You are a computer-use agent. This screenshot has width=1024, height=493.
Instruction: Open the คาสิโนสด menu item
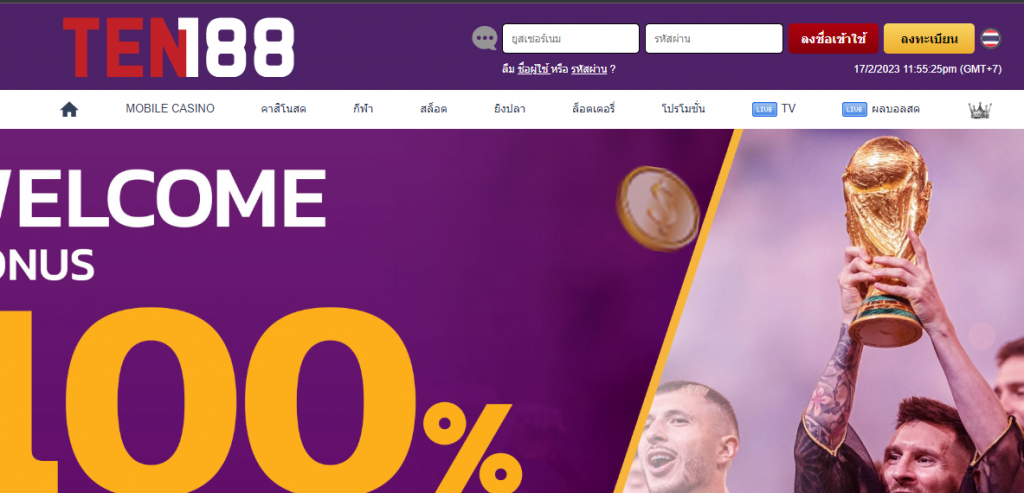click(x=283, y=109)
